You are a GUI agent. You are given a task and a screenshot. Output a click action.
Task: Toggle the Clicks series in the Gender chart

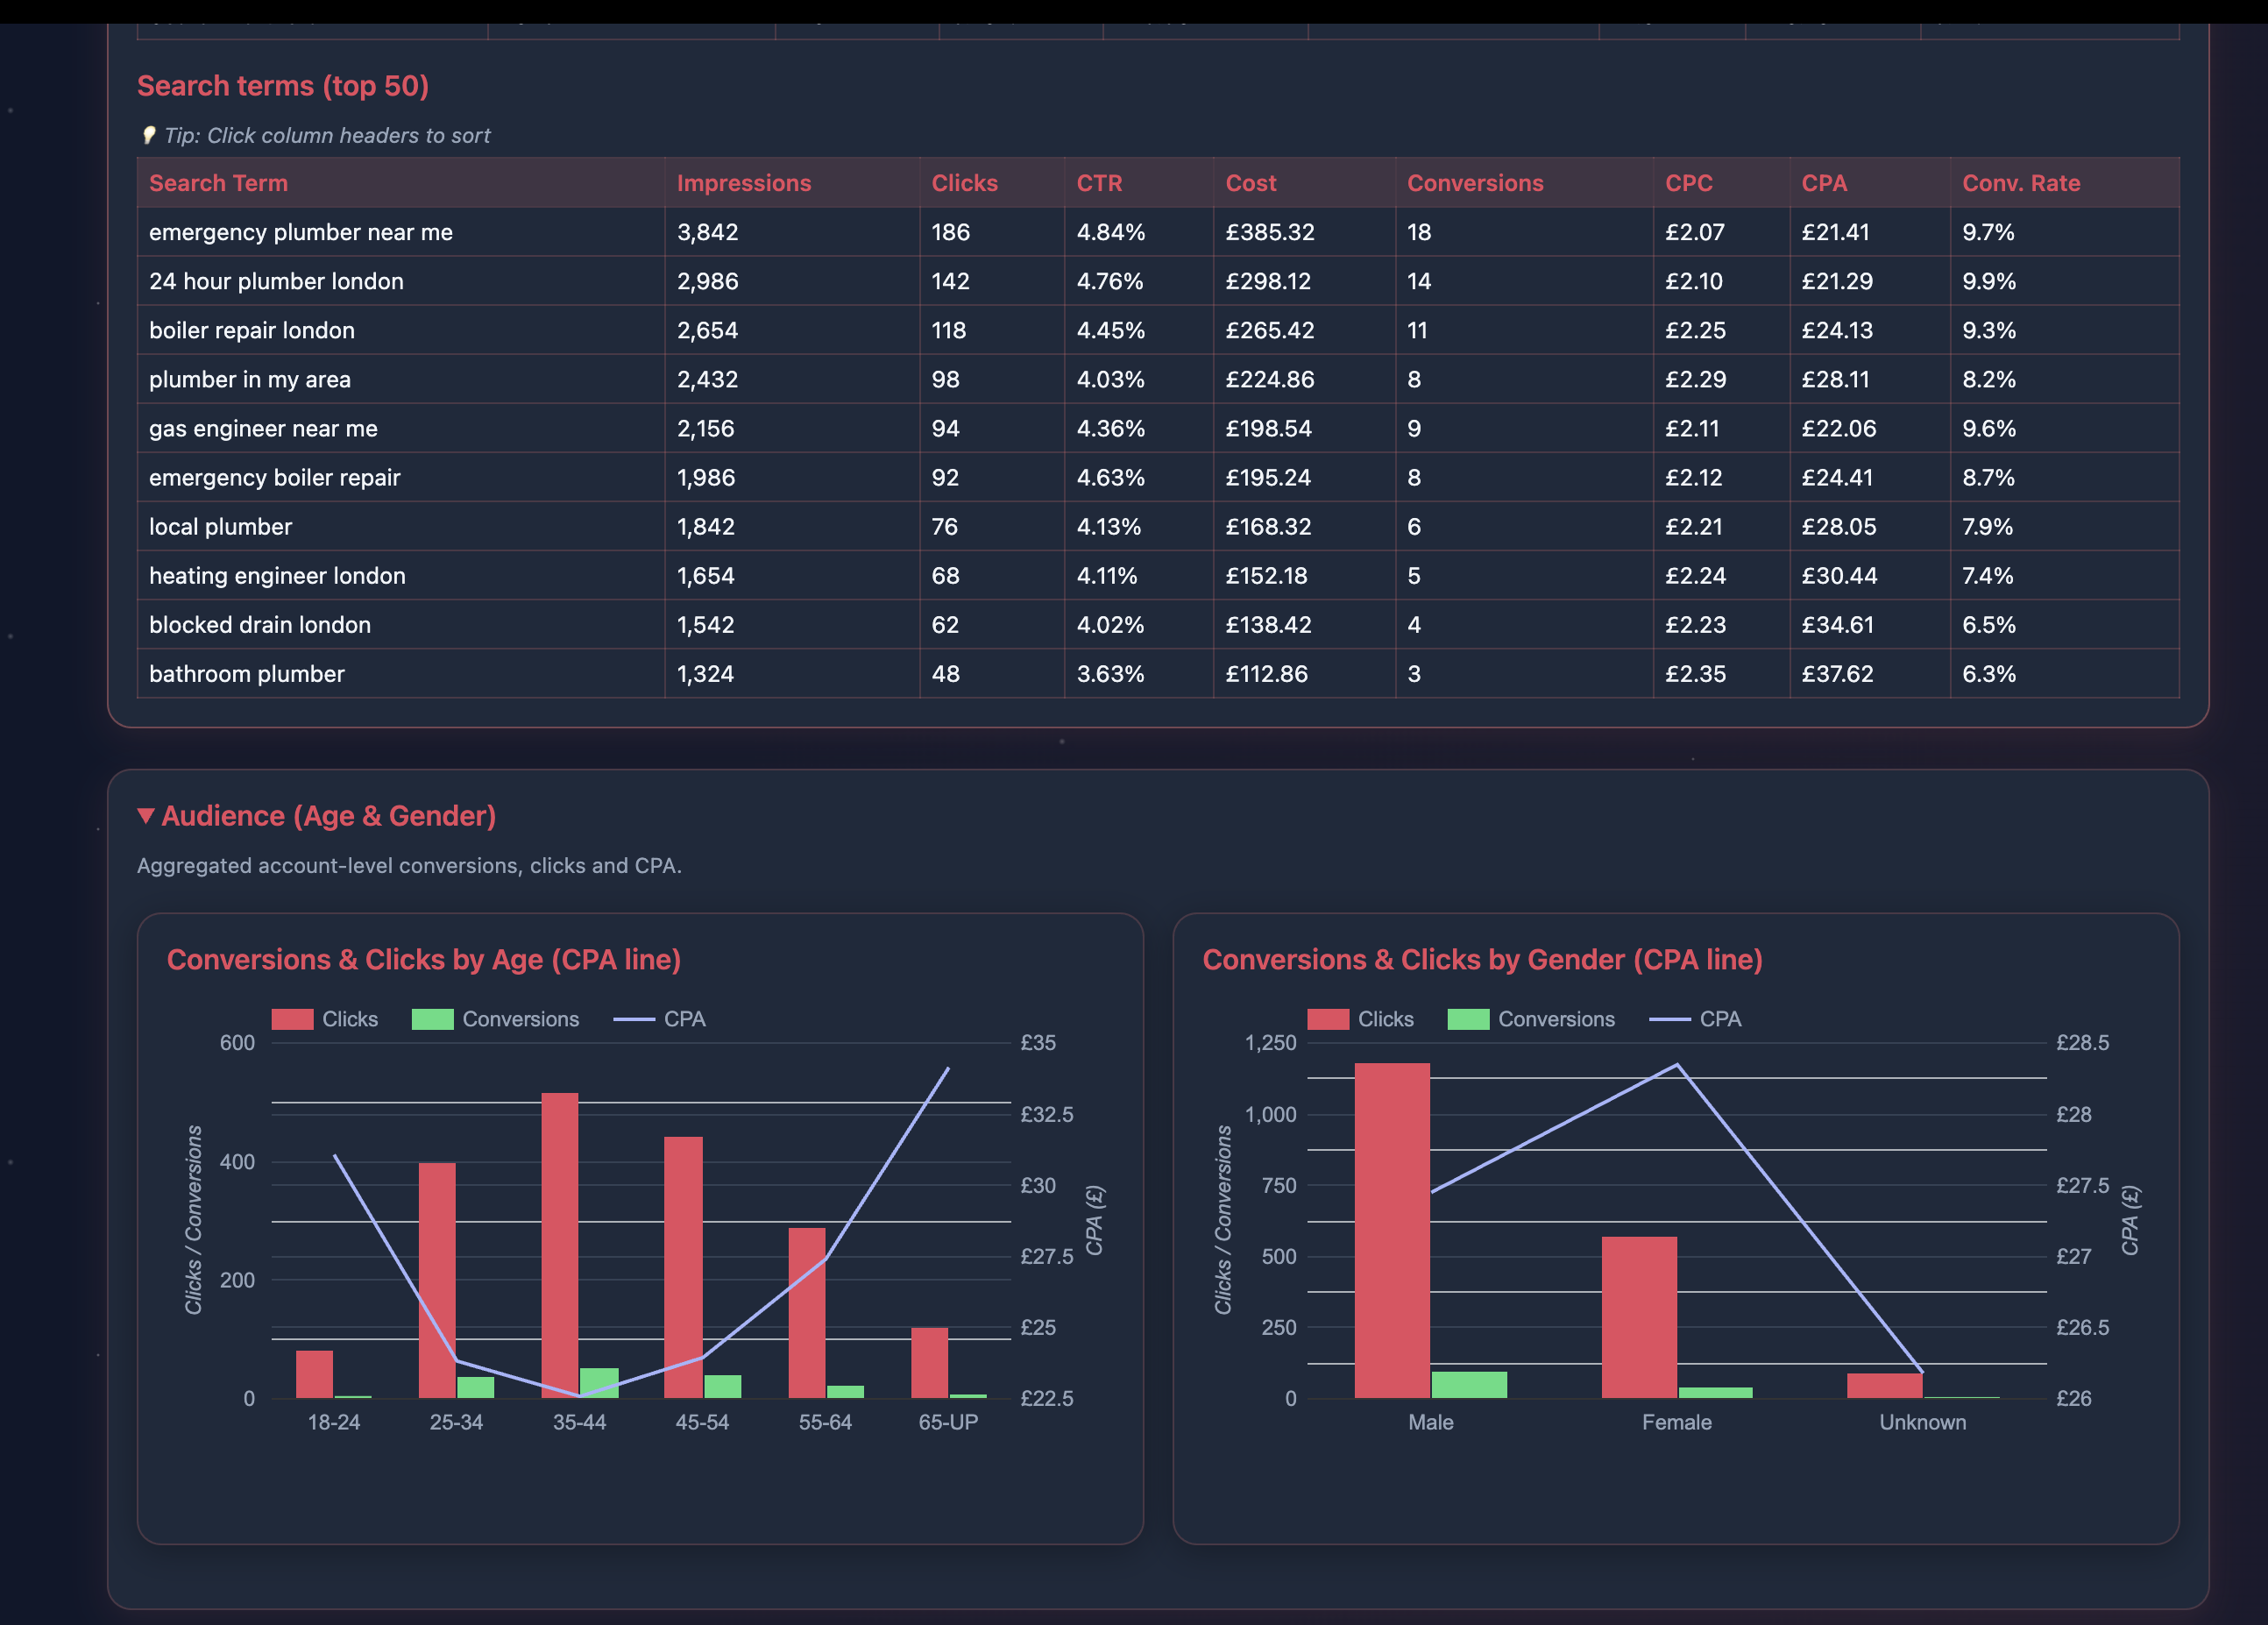[1363, 1019]
